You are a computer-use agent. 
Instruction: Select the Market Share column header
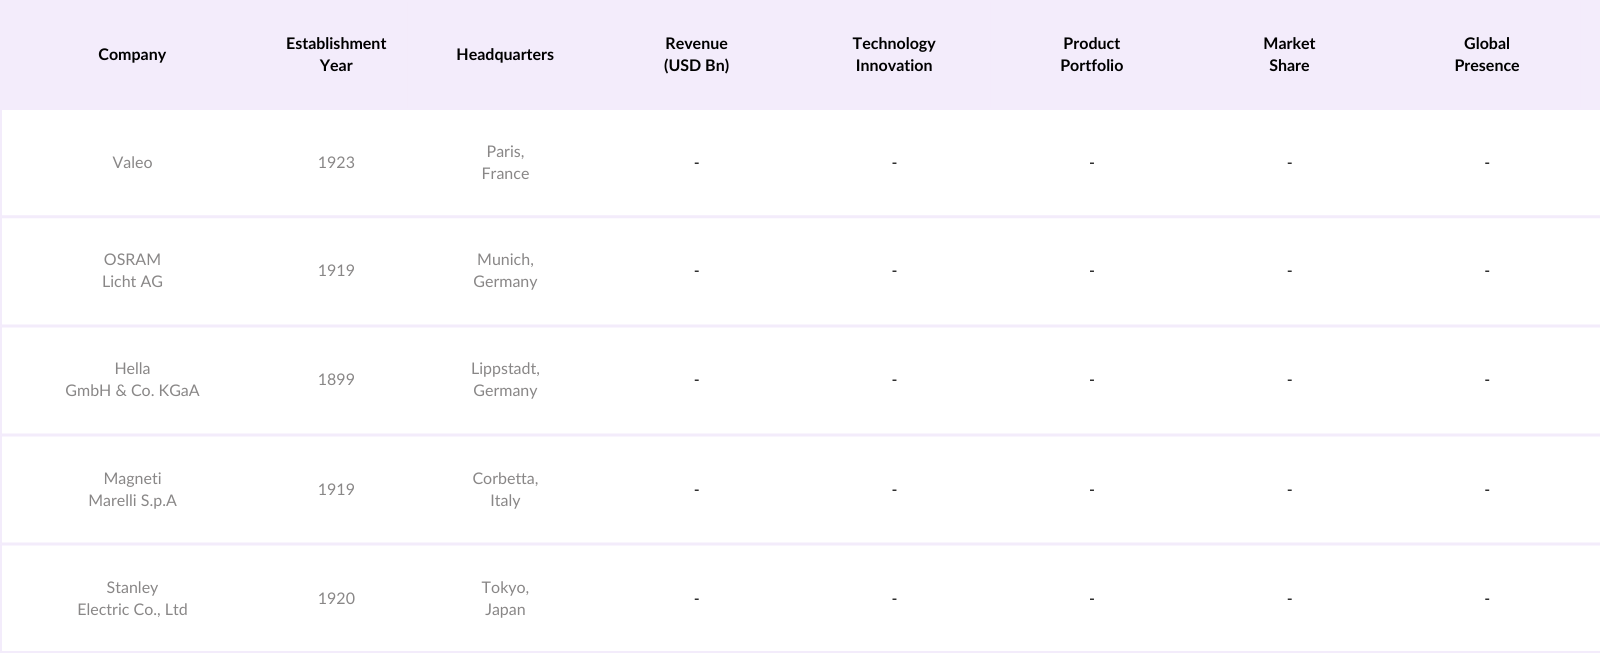coord(1289,54)
